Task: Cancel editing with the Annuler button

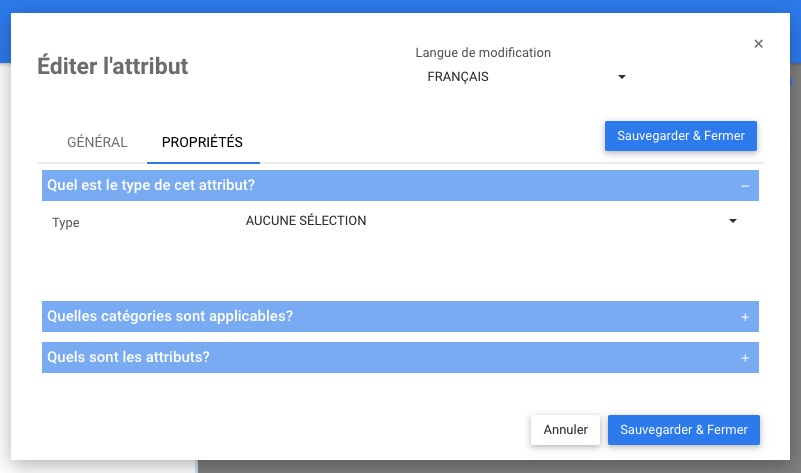Action: 565,430
